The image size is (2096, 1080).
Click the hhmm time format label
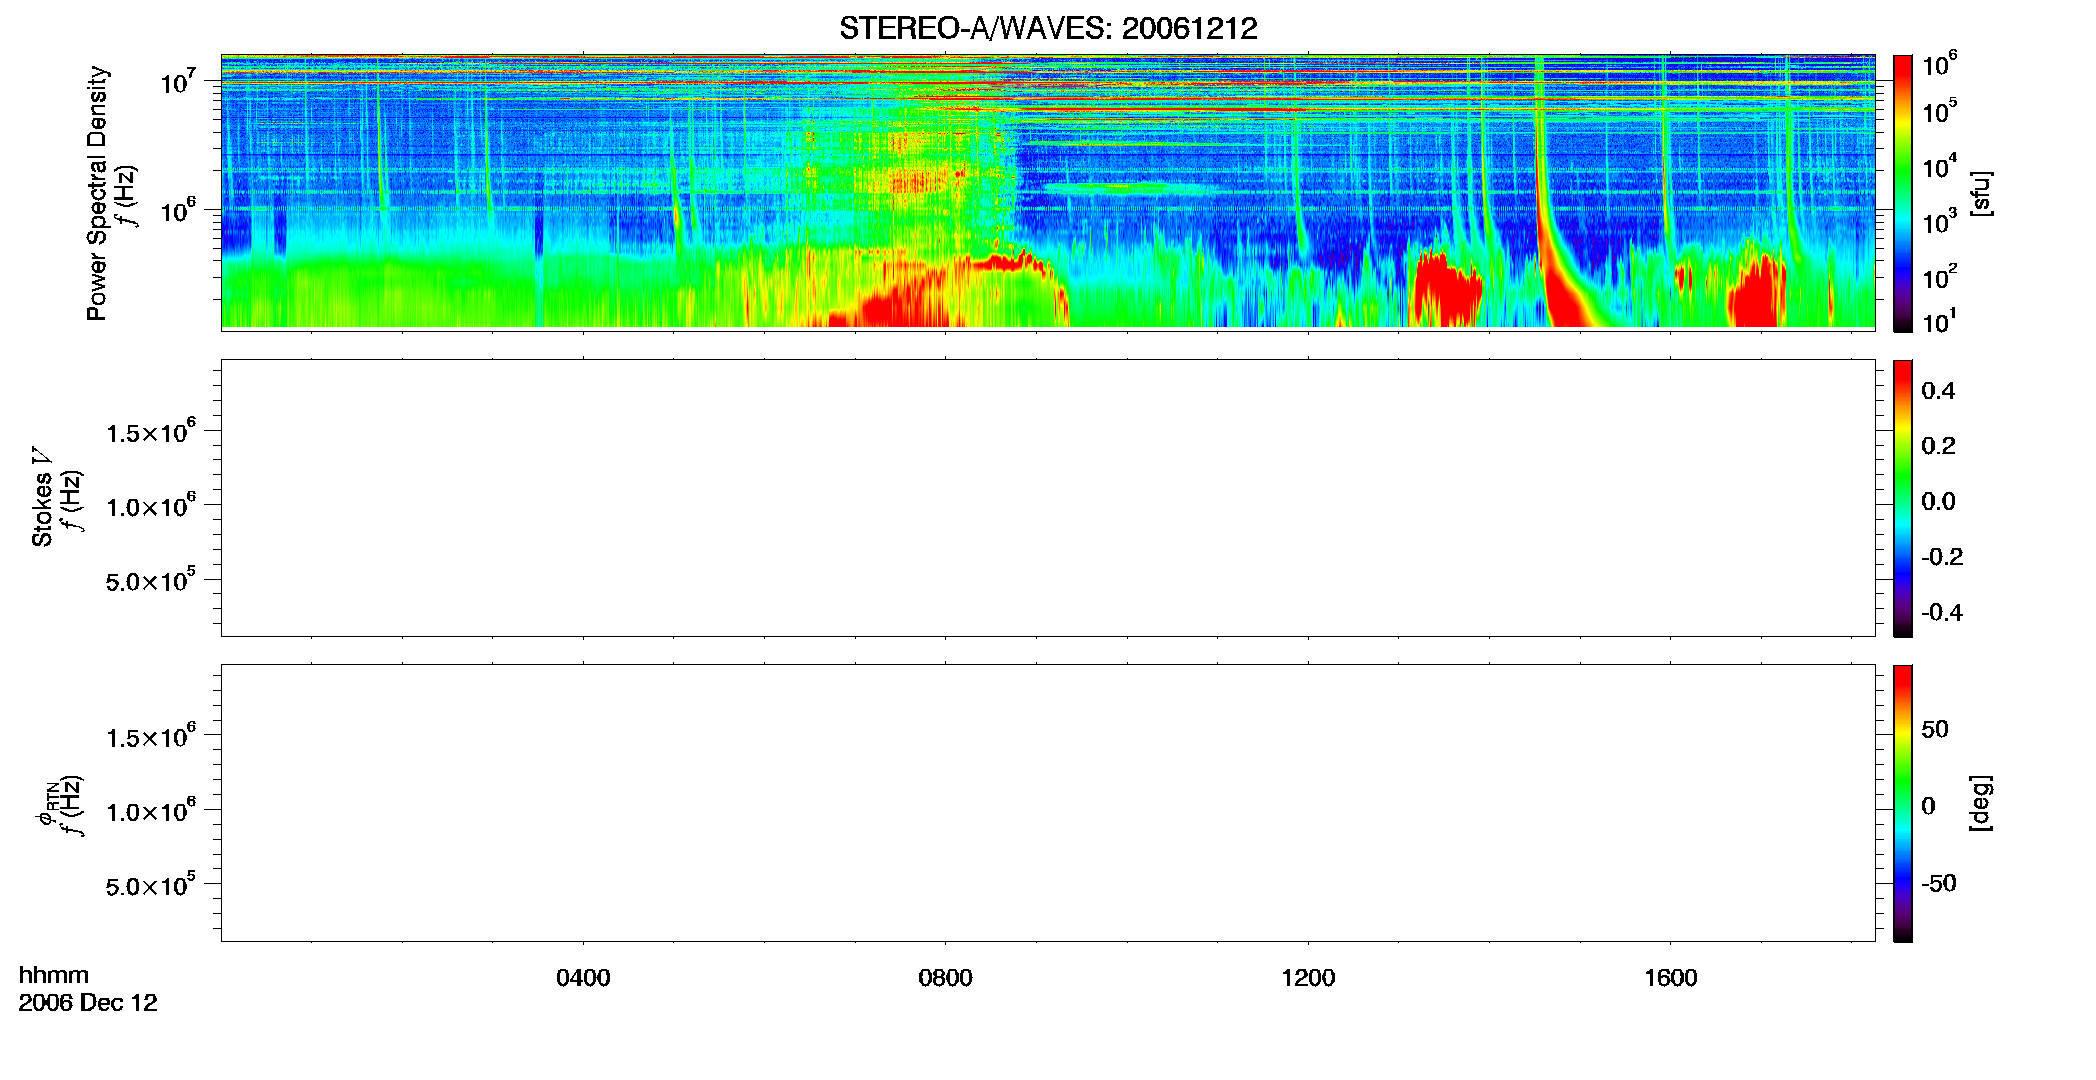click(54, 975)
